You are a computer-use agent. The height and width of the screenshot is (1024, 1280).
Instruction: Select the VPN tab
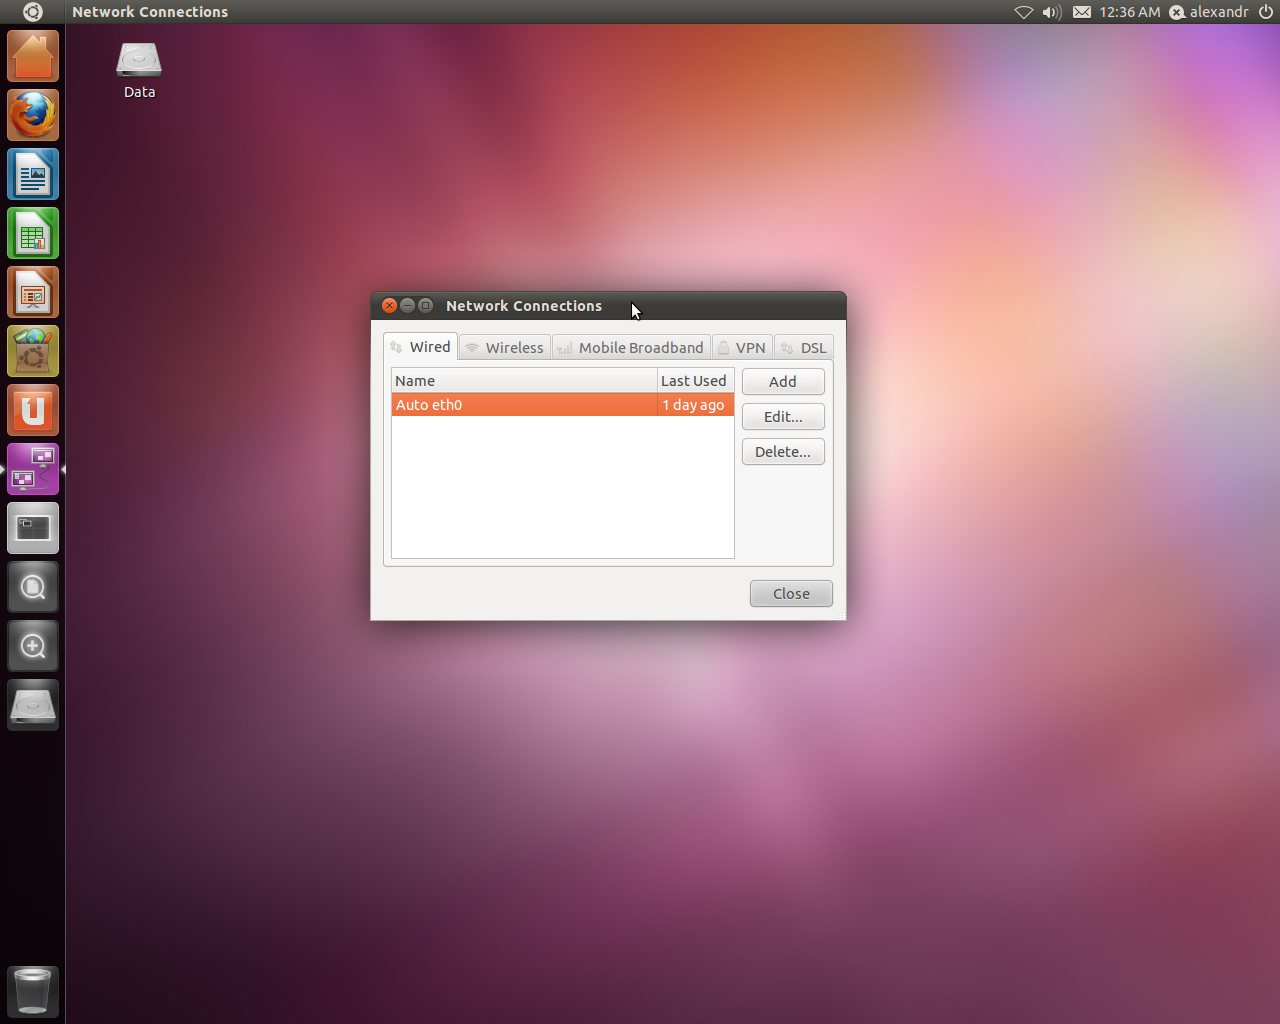coord(742,348)
